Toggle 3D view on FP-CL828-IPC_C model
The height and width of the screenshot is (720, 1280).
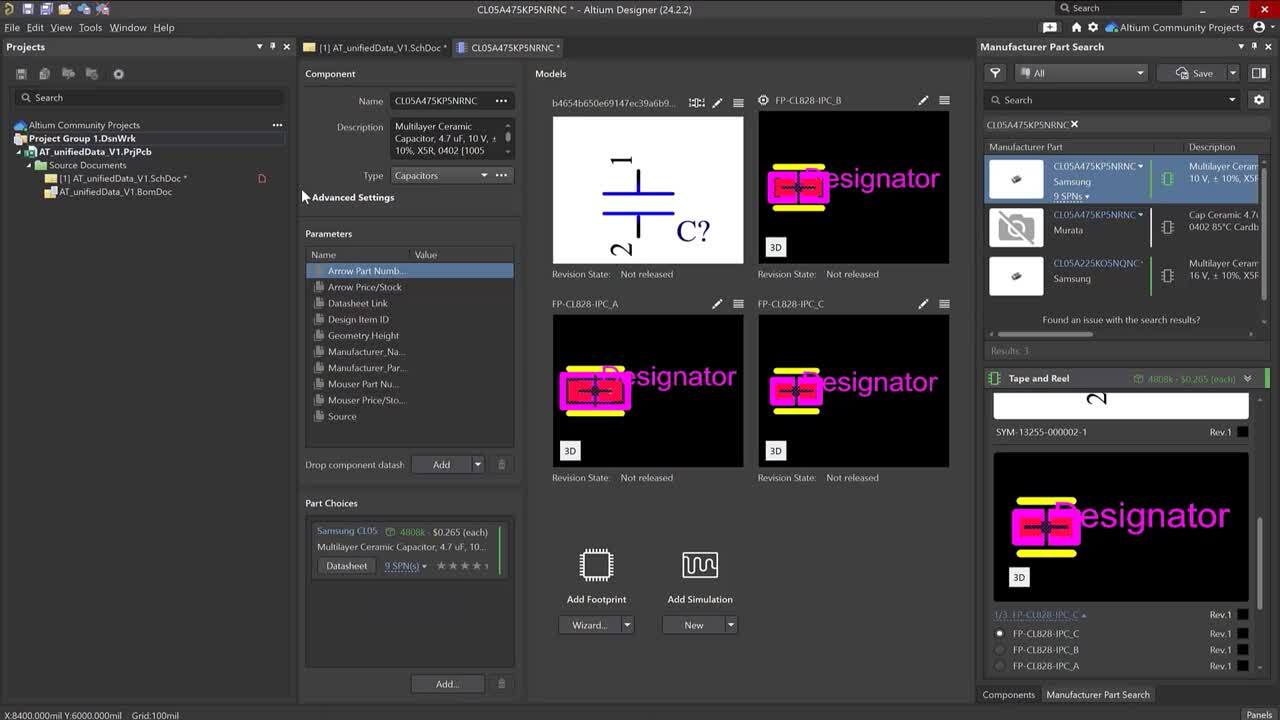[775, 451]
